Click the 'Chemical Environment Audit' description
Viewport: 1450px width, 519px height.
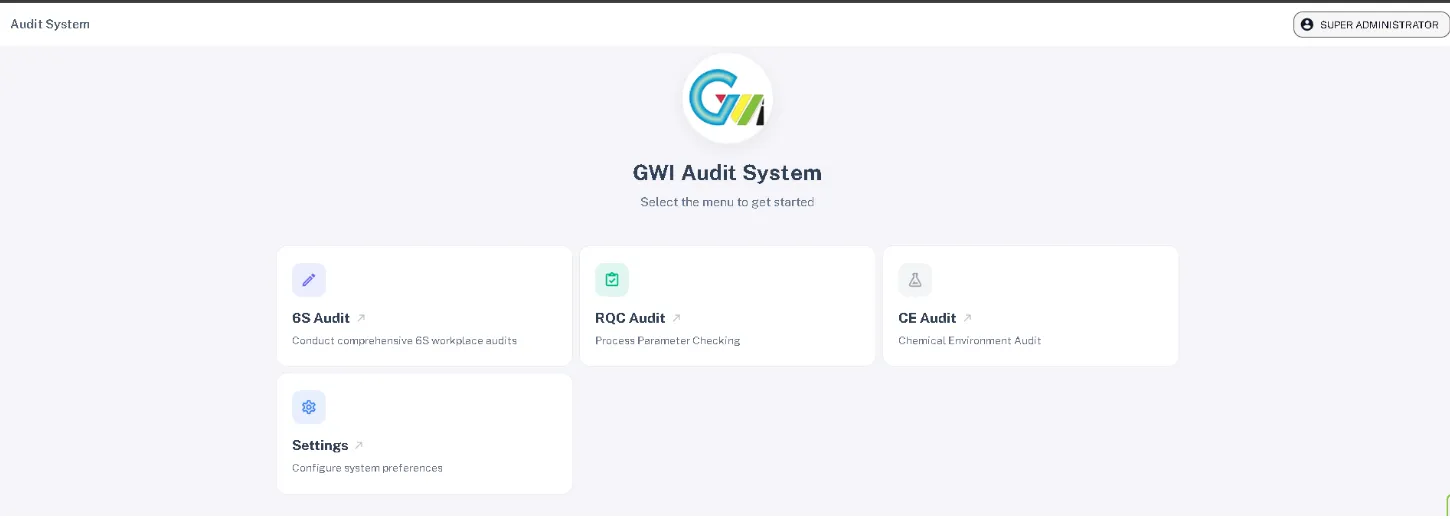click(x=969, y=341)
